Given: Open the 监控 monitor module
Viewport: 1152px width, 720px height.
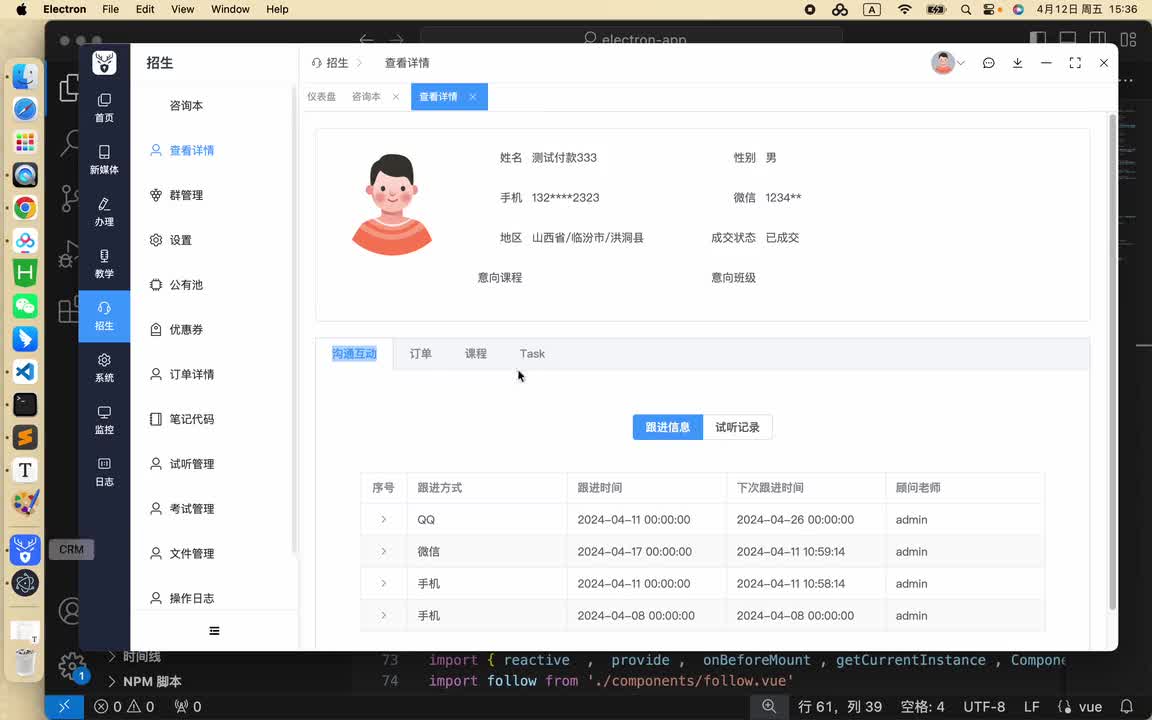Looking at the screenshot, I should click(x=104, y=420).
